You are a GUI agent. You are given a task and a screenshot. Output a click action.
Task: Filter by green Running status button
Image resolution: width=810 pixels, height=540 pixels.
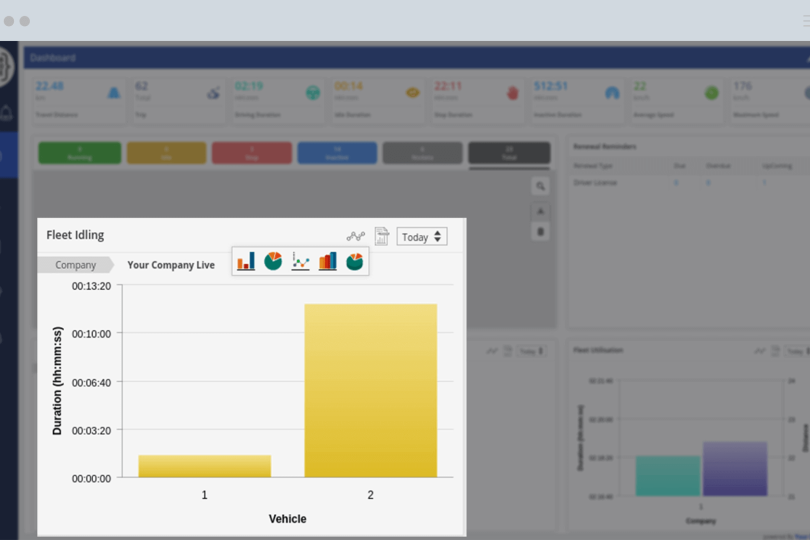point(80,153)
